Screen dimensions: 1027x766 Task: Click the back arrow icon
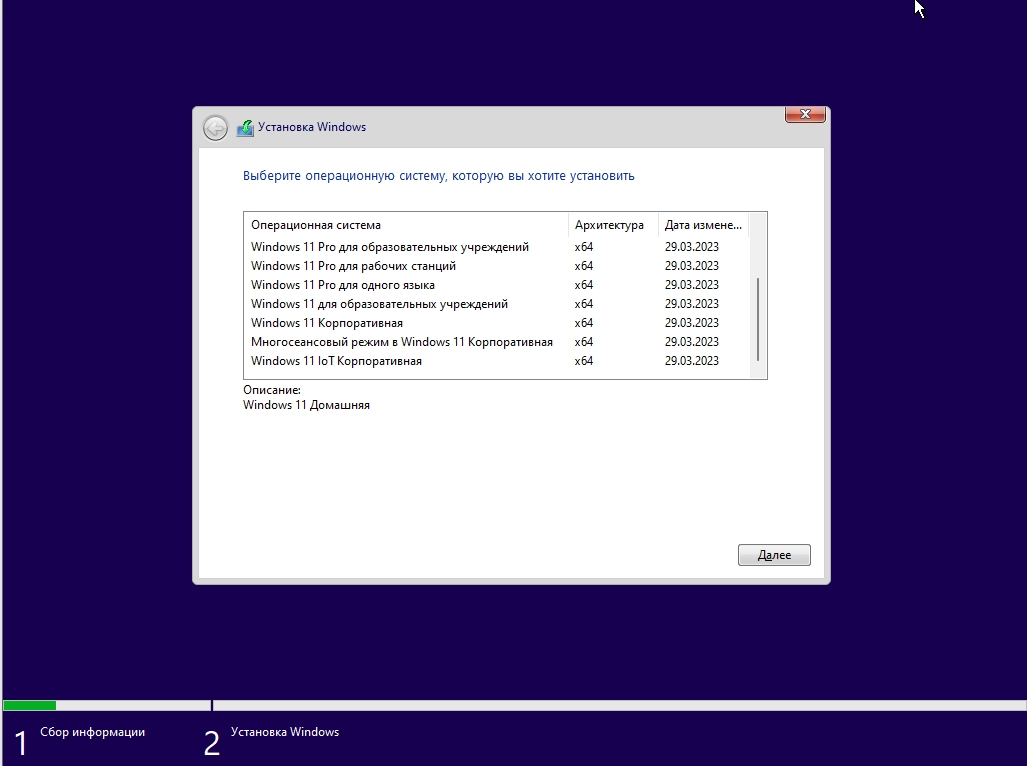(215, 128)
